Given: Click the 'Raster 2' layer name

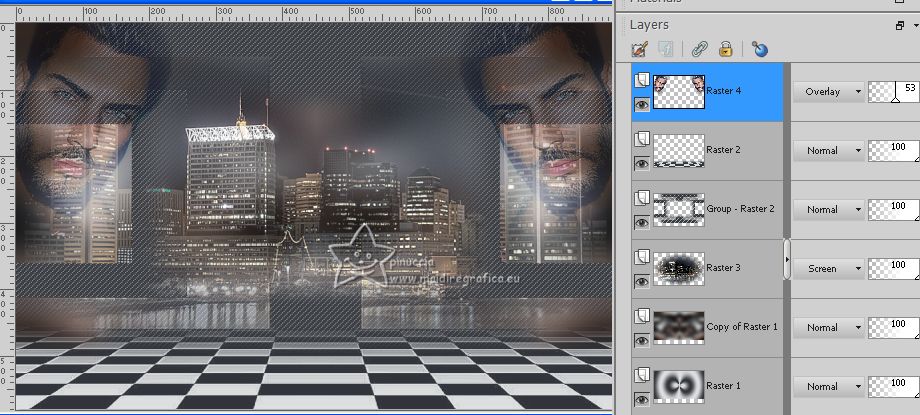Looking at the screenshot, I should pyautogui.click(x=723, y=150).
